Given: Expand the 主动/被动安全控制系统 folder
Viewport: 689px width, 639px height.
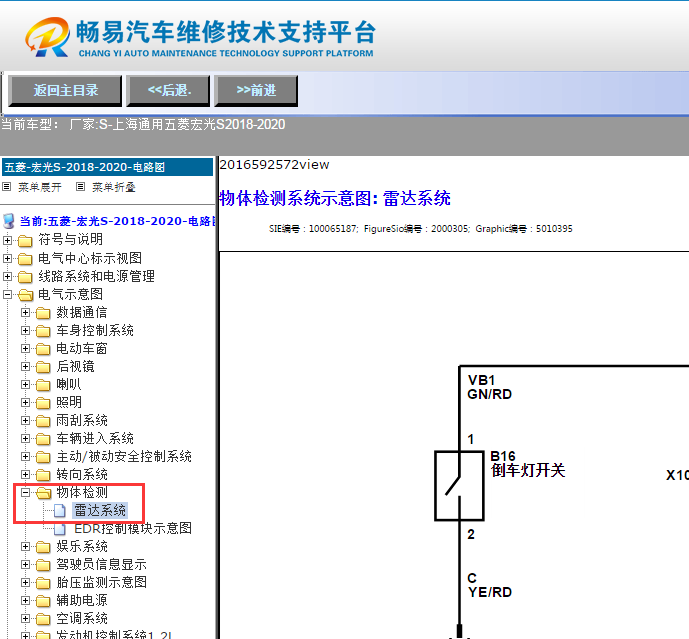Looking at the screenshot, I should click(x=25, y=457).
